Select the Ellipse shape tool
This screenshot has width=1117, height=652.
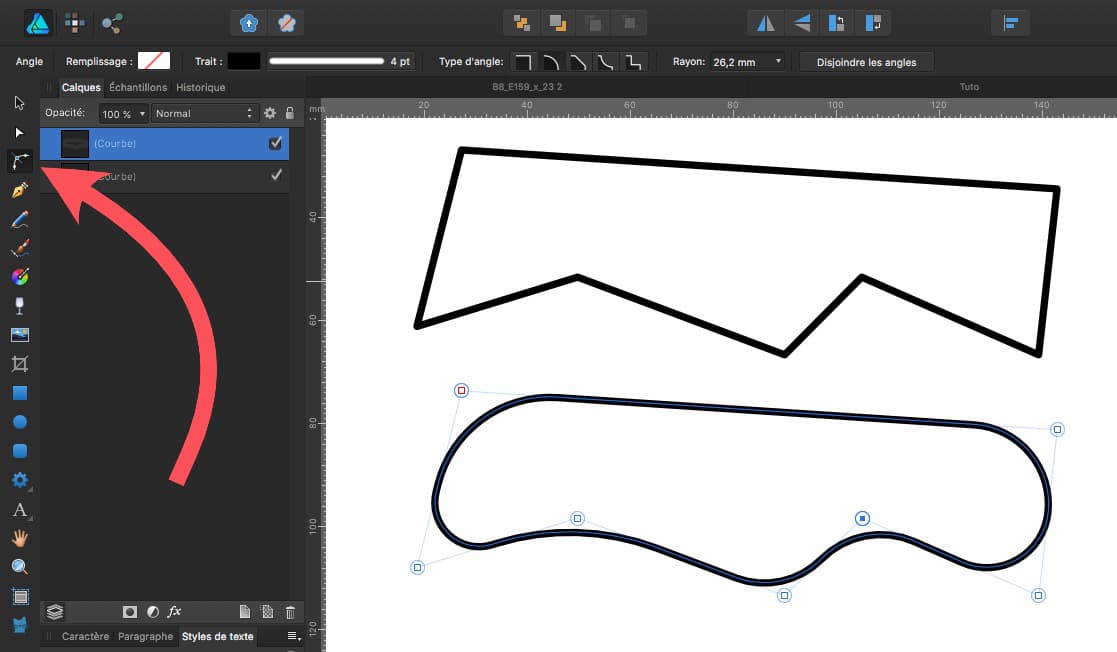[20, 422]
